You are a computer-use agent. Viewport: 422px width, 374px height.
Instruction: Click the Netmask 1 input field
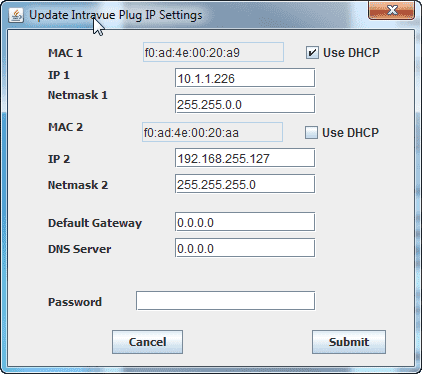245,104
